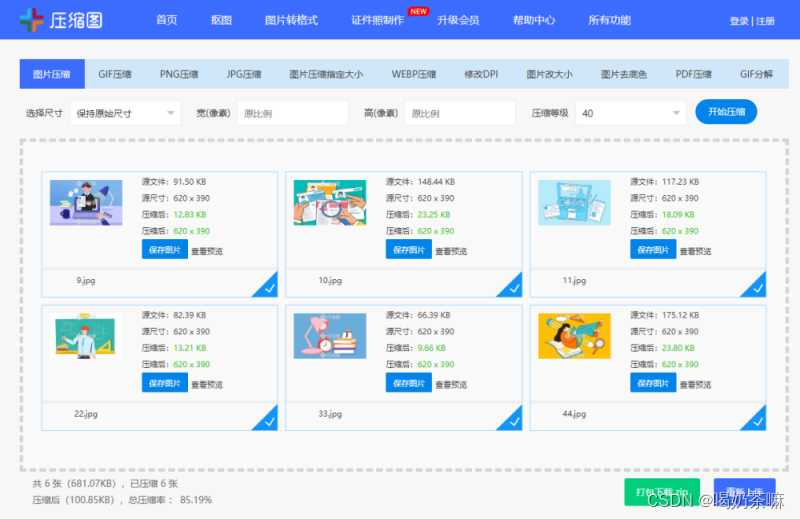Click 查看预览 for 10.jpg
The width and height of the screenshot is (800, 519).
451,251
